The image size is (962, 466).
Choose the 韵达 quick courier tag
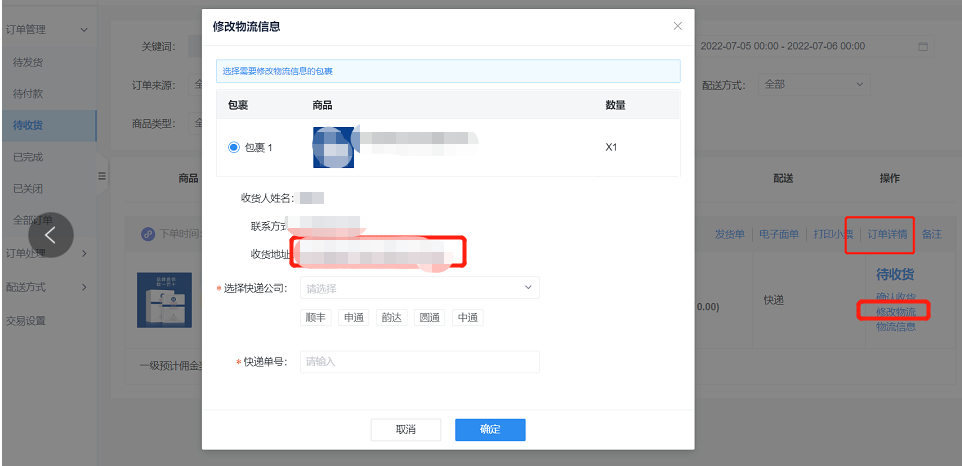(391, 318)
